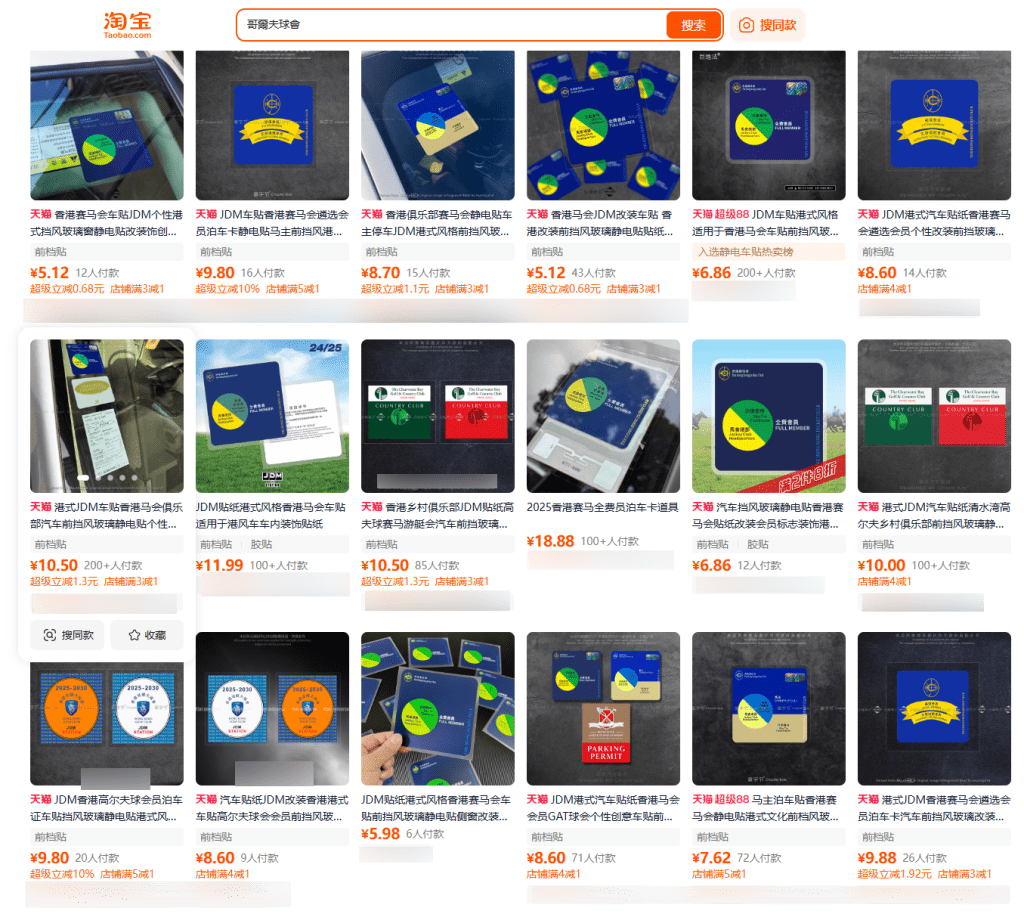
Task: Click the orange 搜索 search button
Action: click(x=693, y=25)
